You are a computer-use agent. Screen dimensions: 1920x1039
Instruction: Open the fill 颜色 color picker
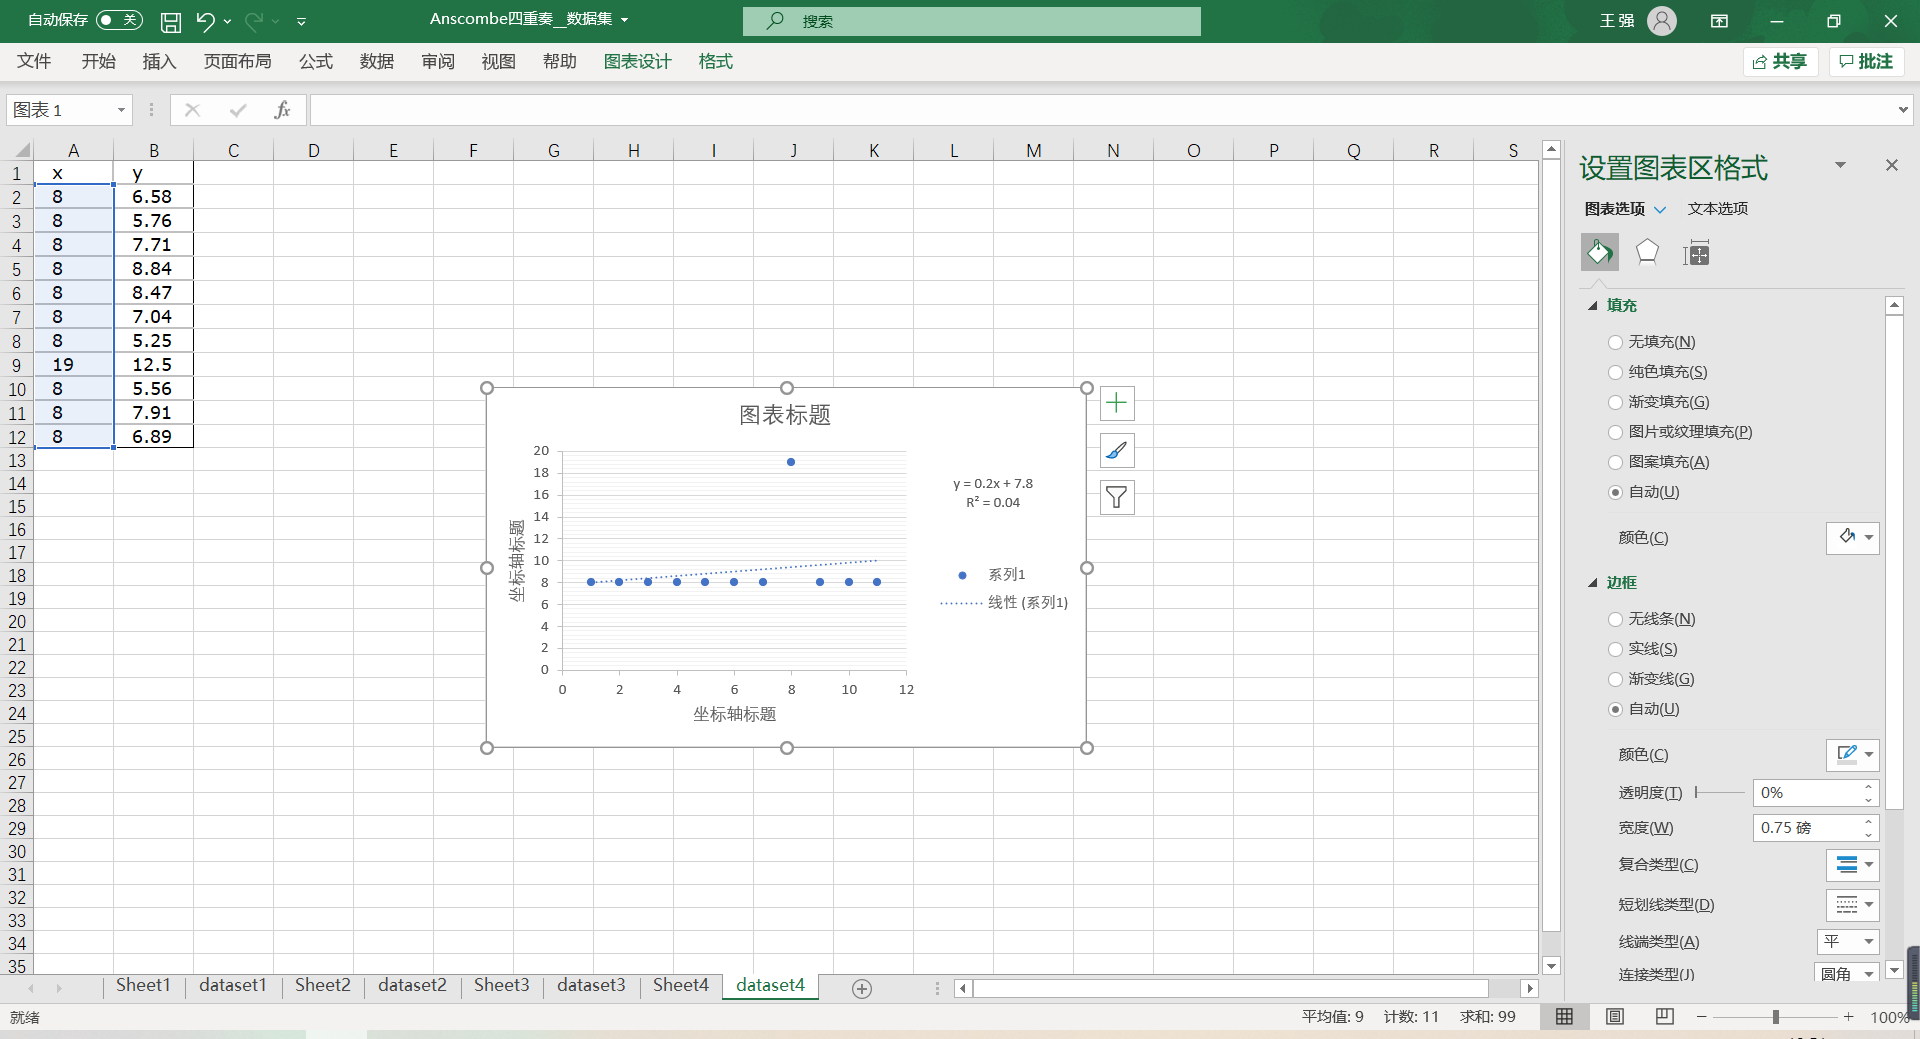[1853, 538]
